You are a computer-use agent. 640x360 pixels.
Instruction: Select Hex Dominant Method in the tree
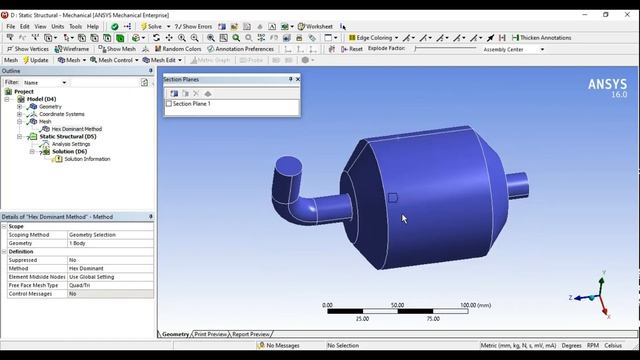tap(76, 129)
